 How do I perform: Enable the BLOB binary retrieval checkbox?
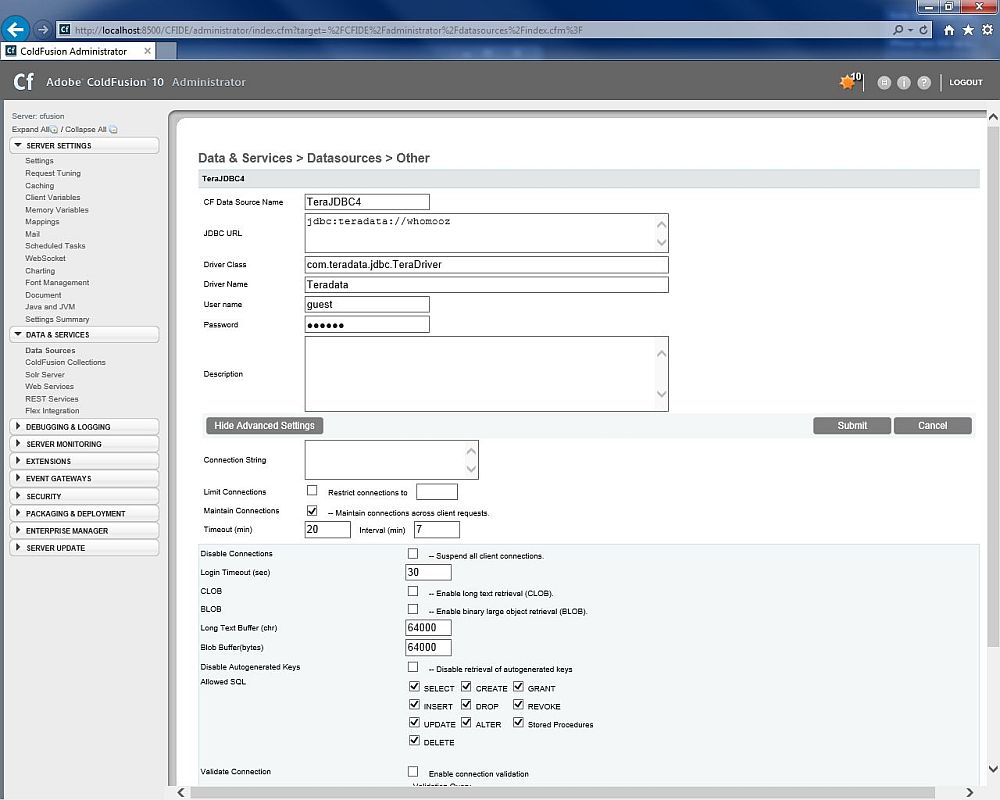point(413,609)
